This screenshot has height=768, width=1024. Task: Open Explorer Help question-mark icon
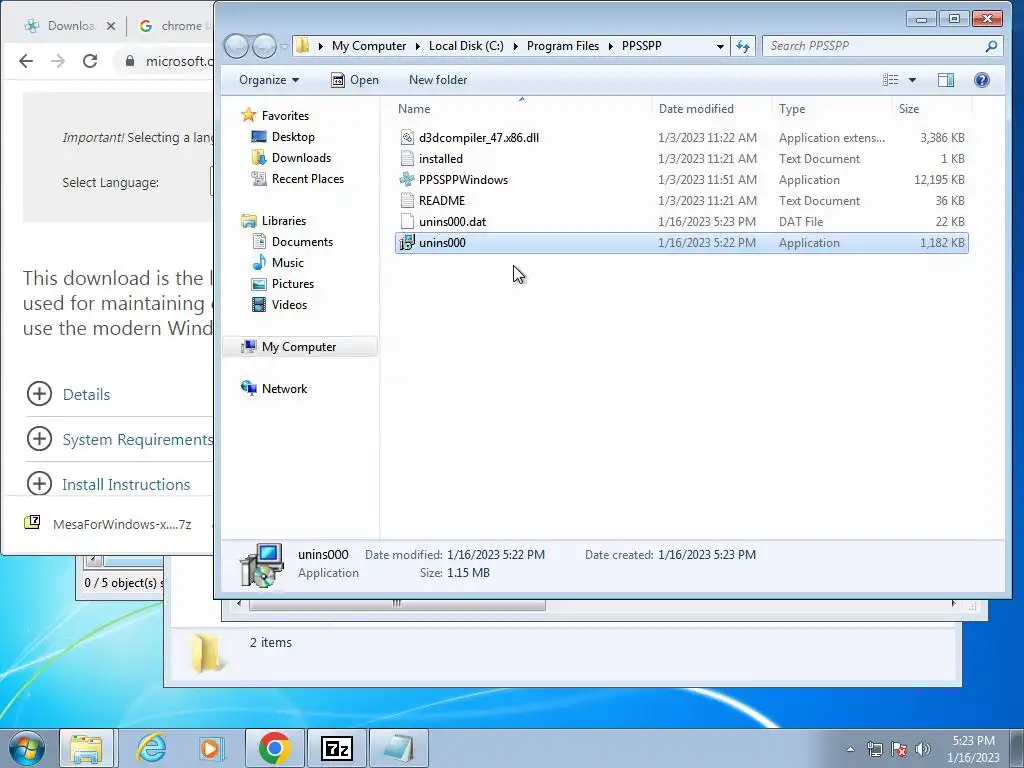click(982, 80)
